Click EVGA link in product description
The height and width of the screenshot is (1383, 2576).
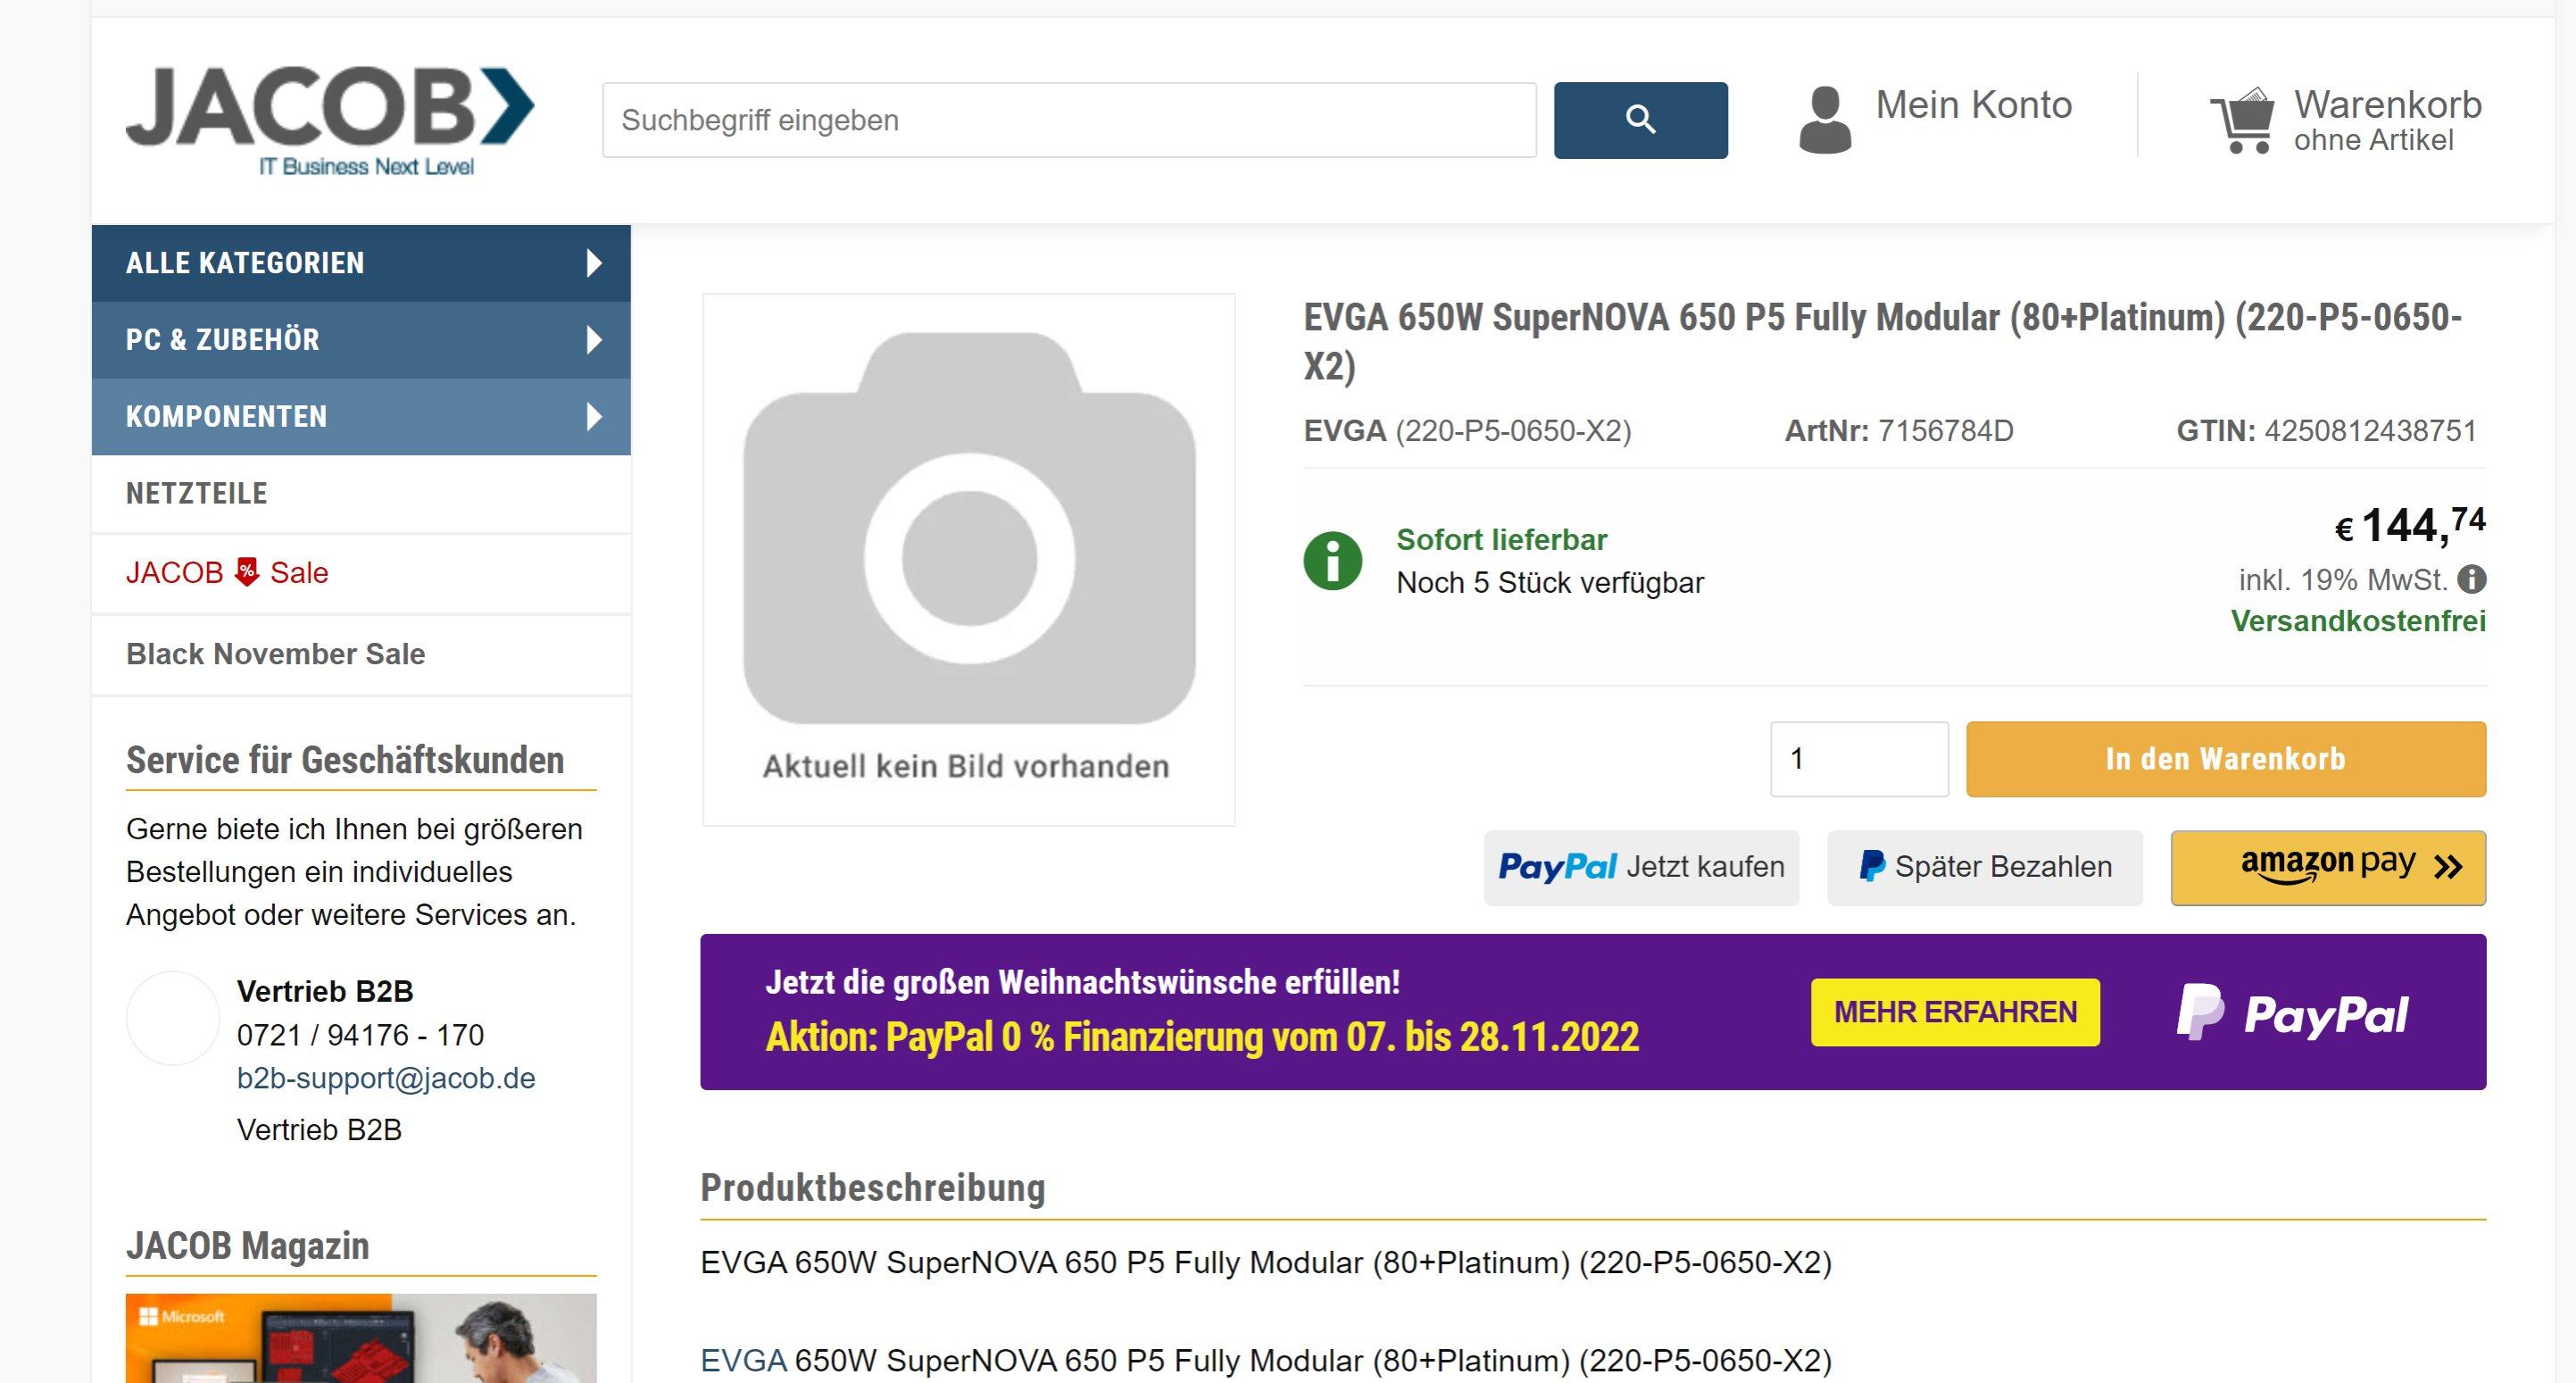[x=743, y=1360]
